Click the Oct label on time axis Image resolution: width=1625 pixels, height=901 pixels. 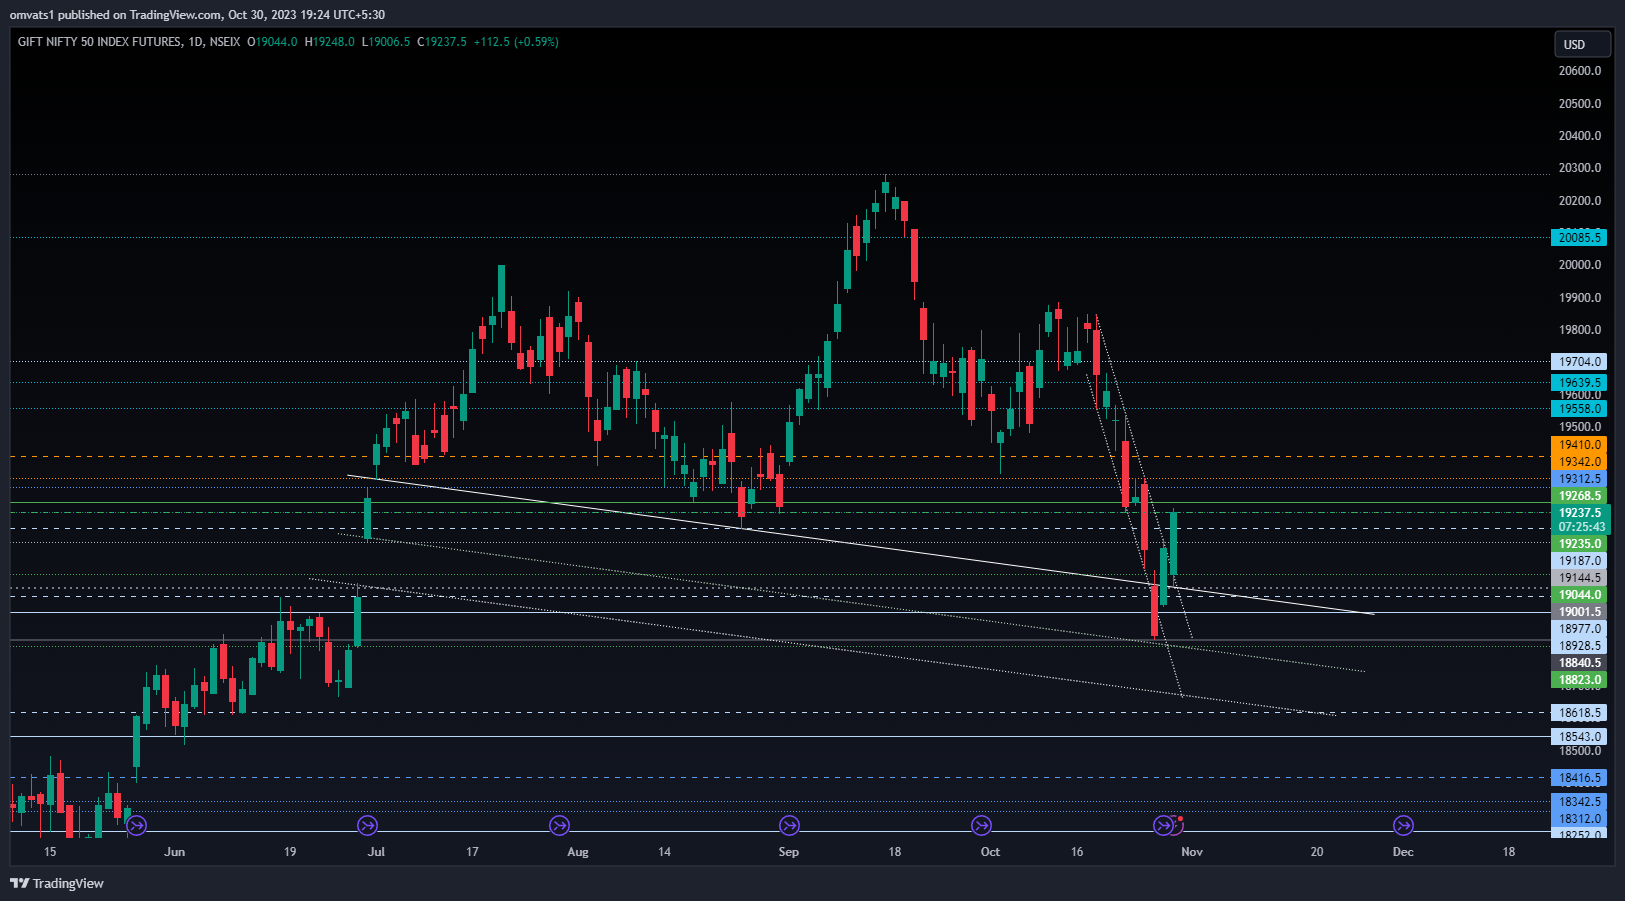tap(990, 852)
